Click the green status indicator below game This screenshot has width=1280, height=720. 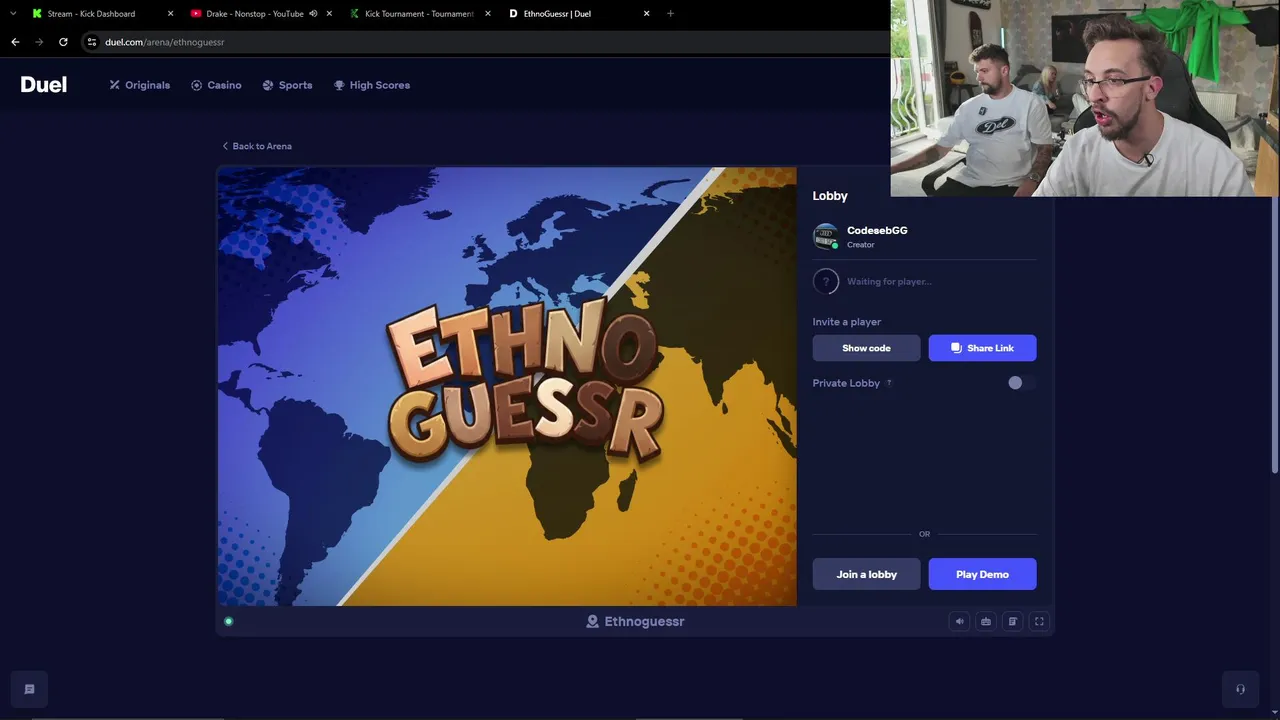coord(228,622)
